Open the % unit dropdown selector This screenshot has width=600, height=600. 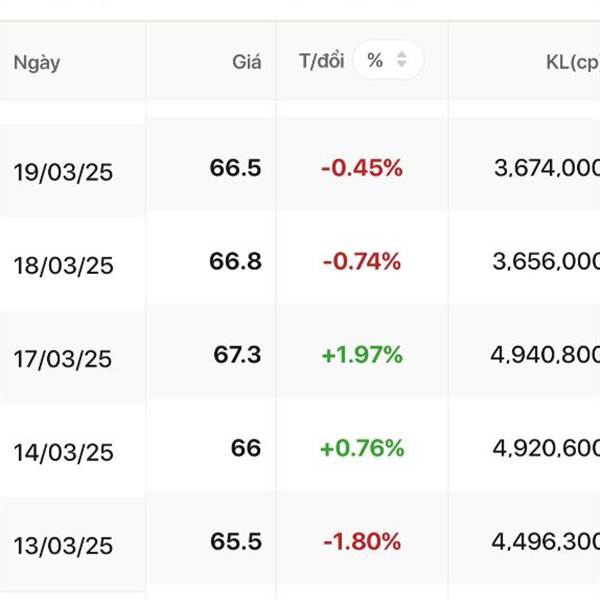pyautogui.click(x=385, y=61)
